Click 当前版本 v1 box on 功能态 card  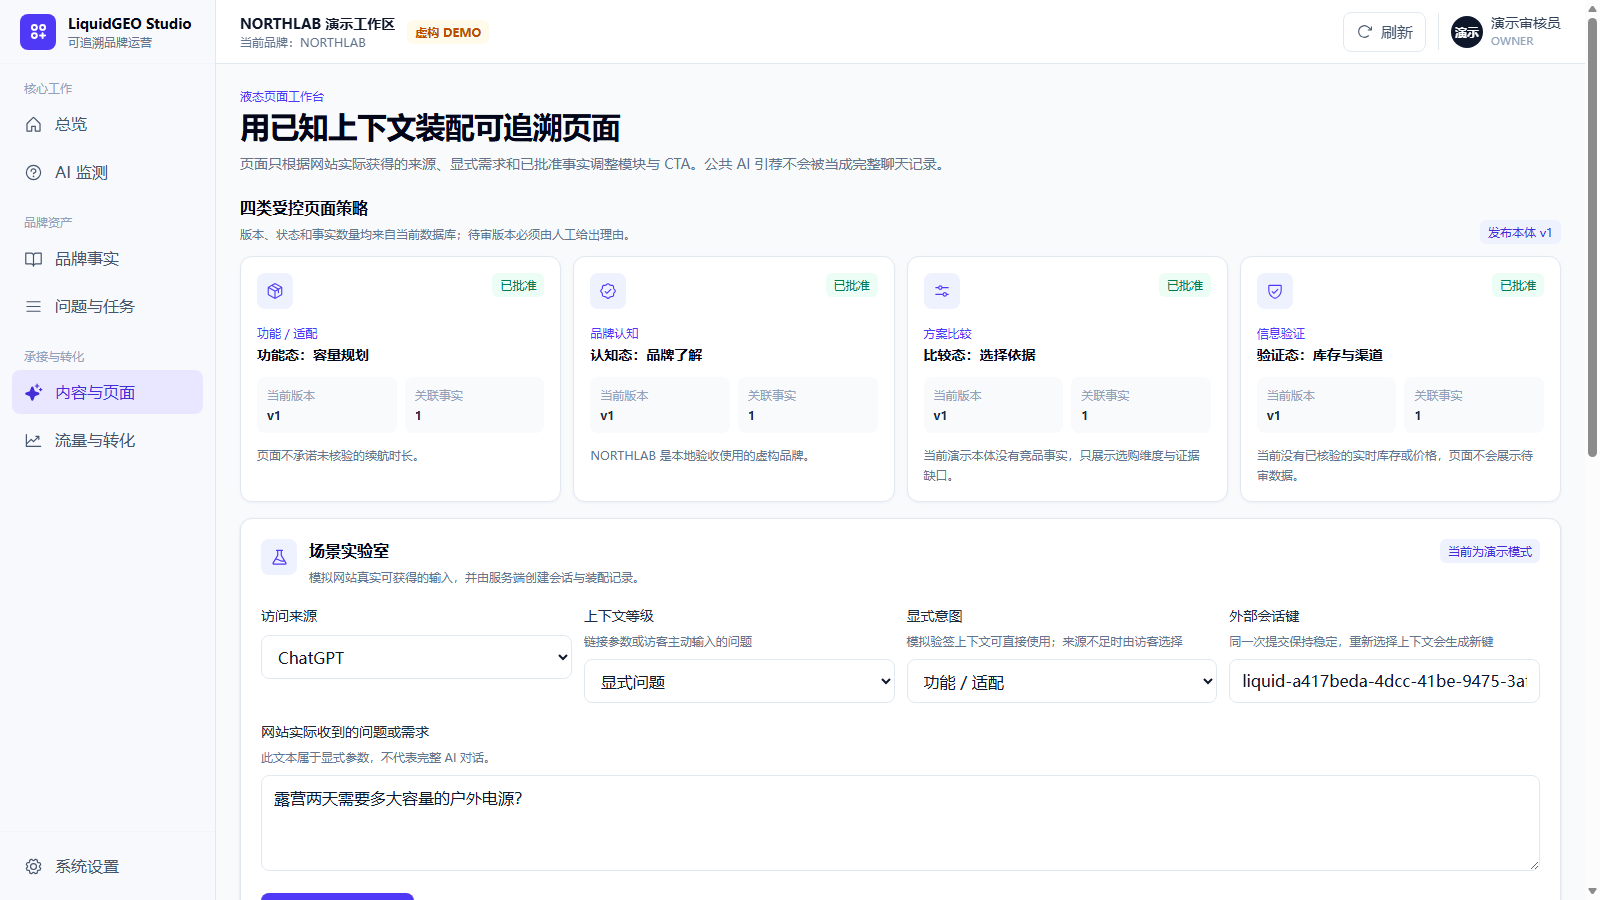327,405
